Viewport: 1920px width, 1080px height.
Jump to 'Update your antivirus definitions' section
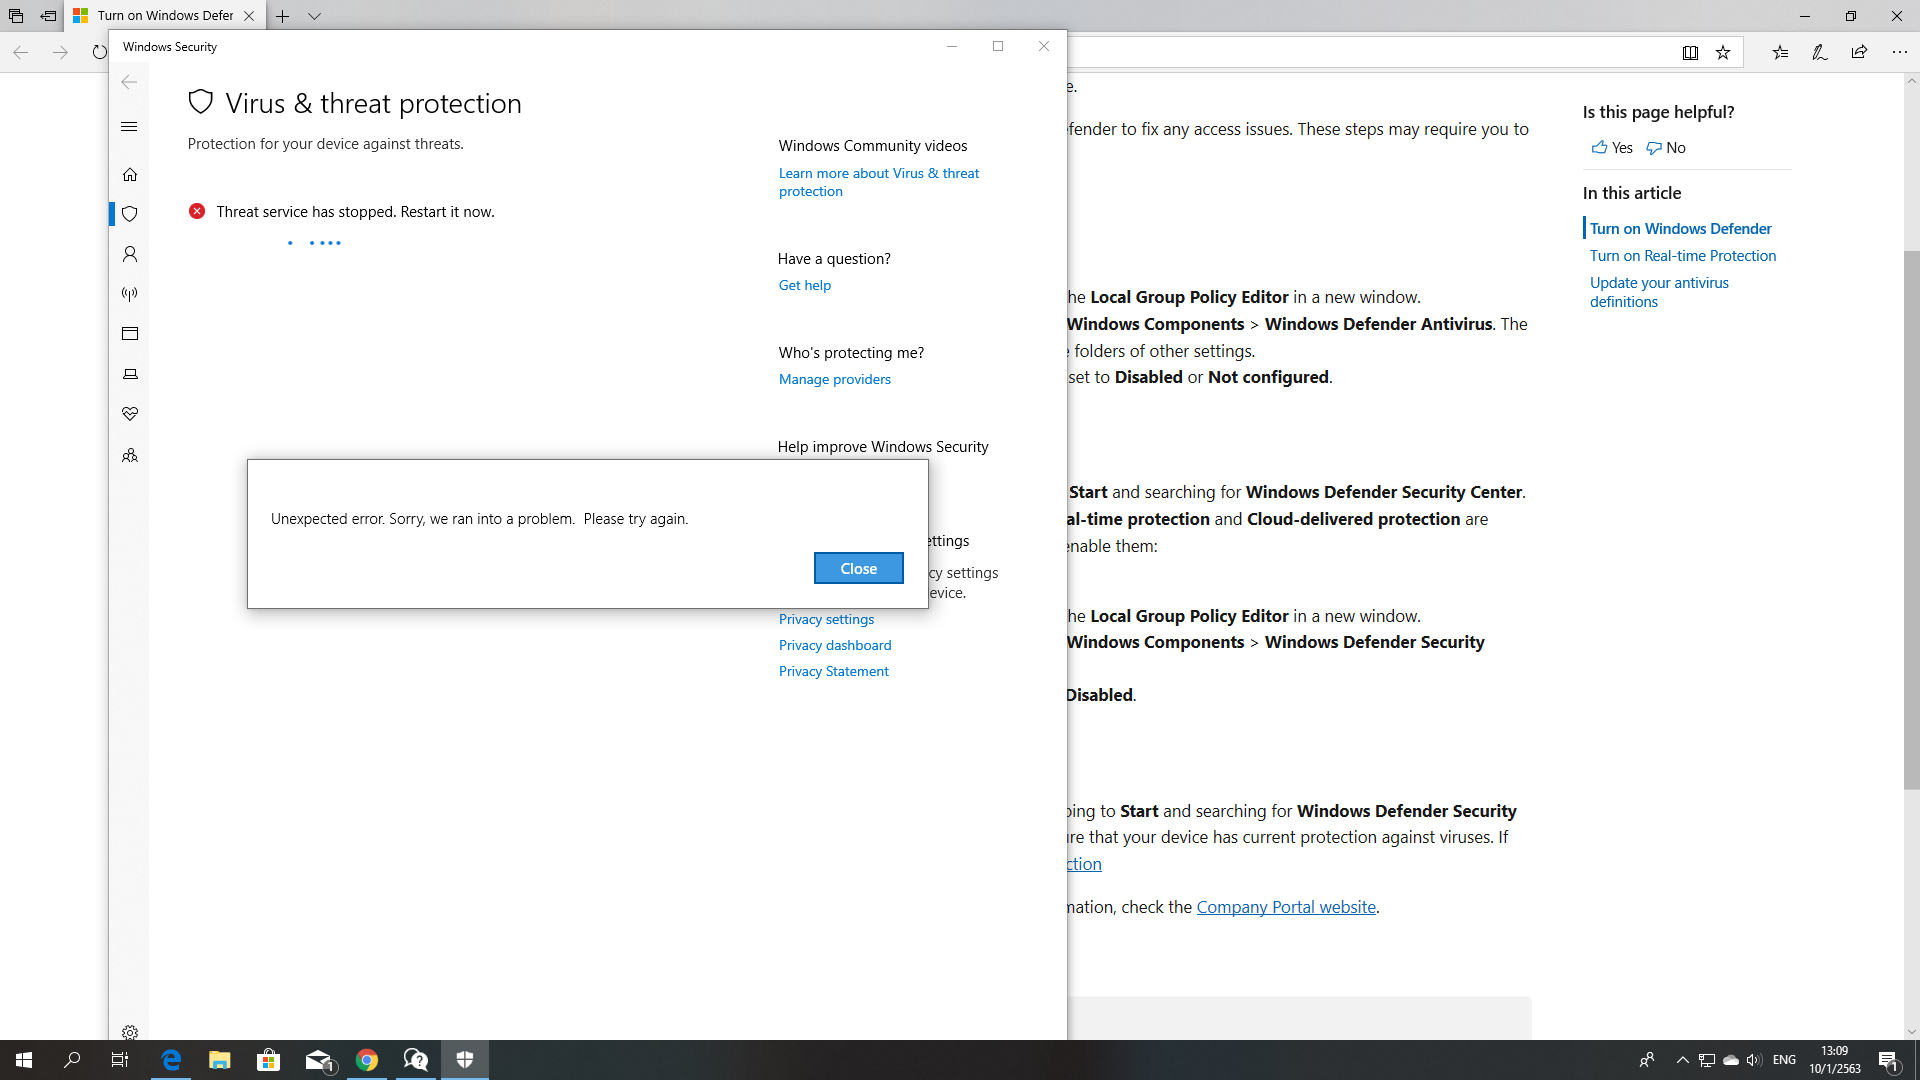[1659, 292]
